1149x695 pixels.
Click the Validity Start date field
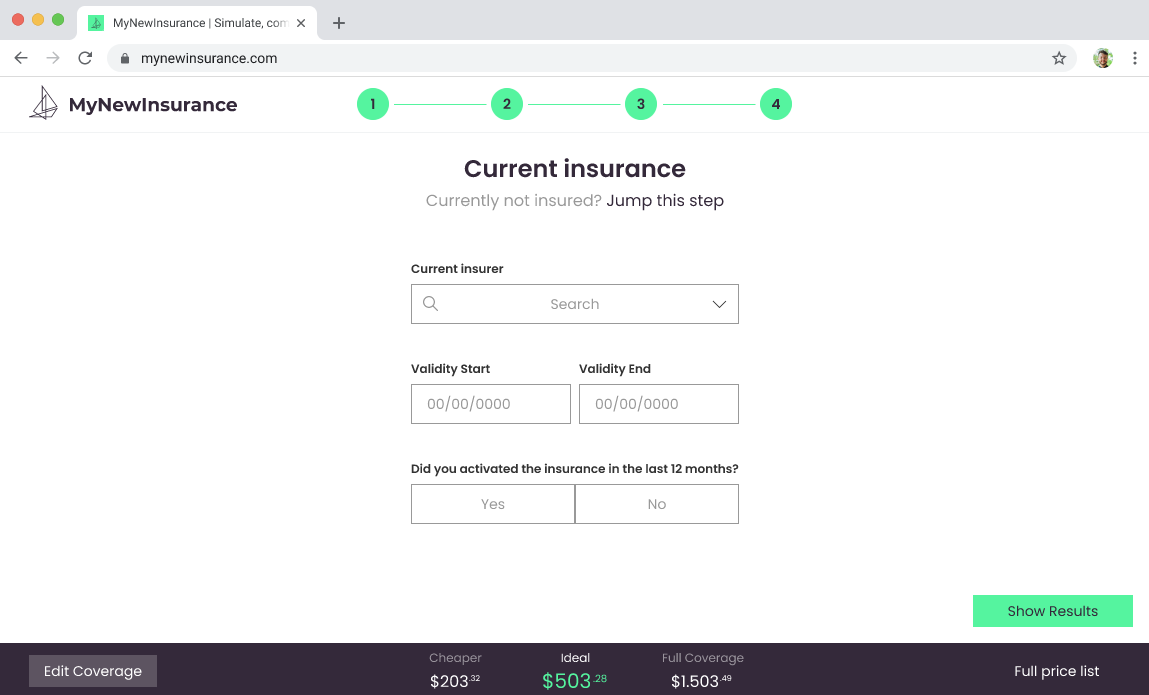click(x=490, y=404)
